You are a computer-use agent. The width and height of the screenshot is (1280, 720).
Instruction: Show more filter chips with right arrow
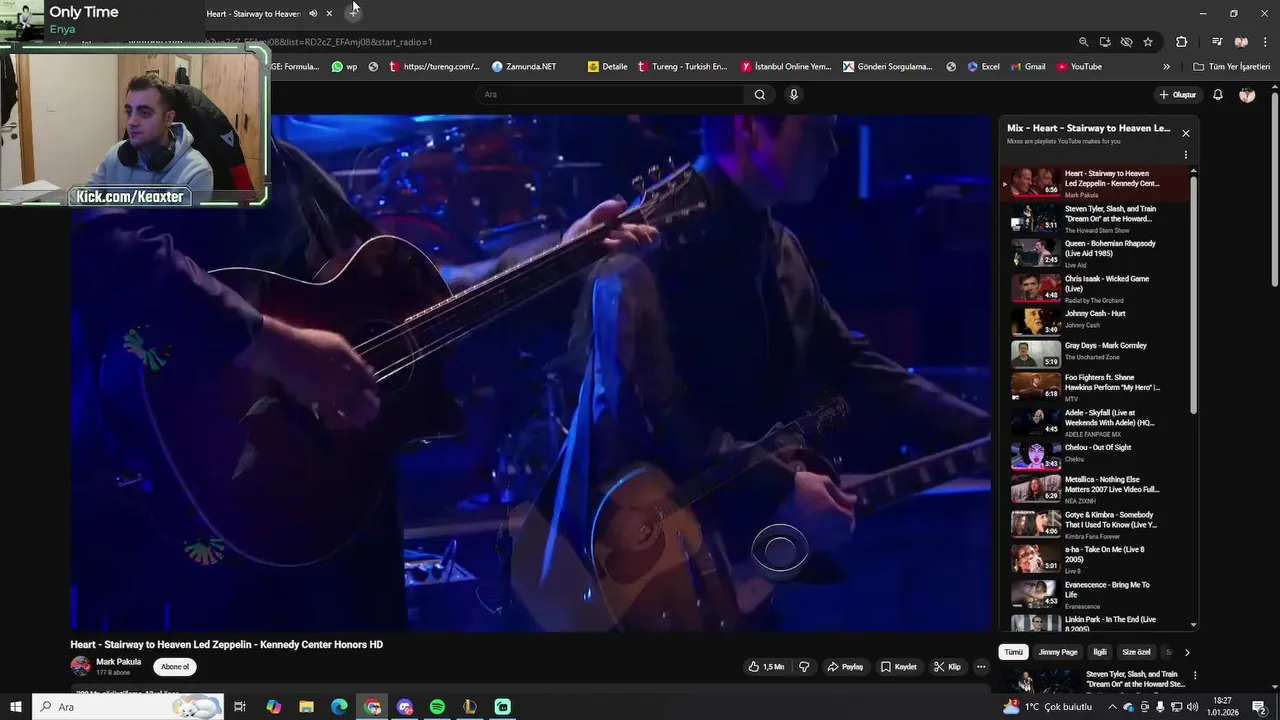tap(1187, 652)
